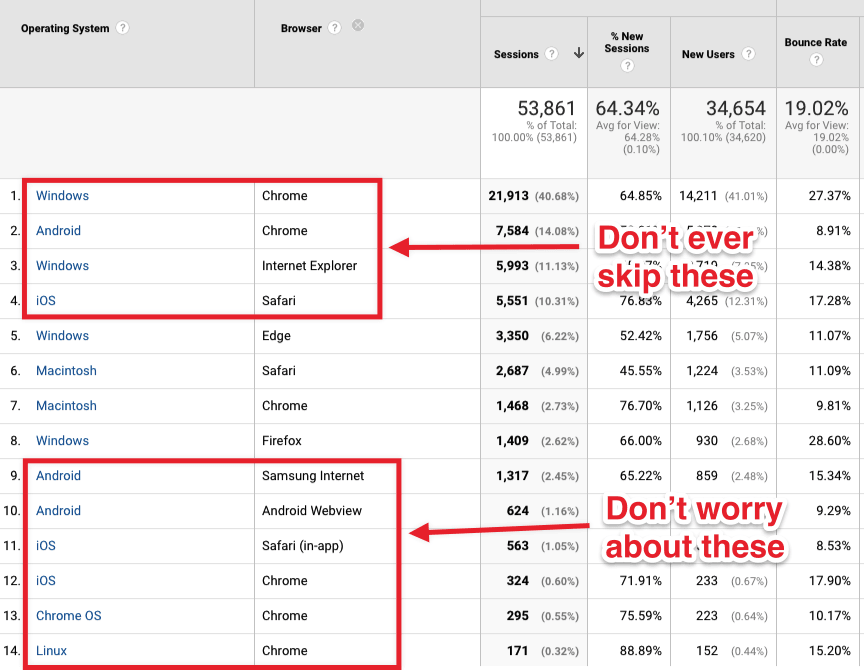Open help icon under Bounce Rate
Screen dimensions: 864x670
click(816, 59)
